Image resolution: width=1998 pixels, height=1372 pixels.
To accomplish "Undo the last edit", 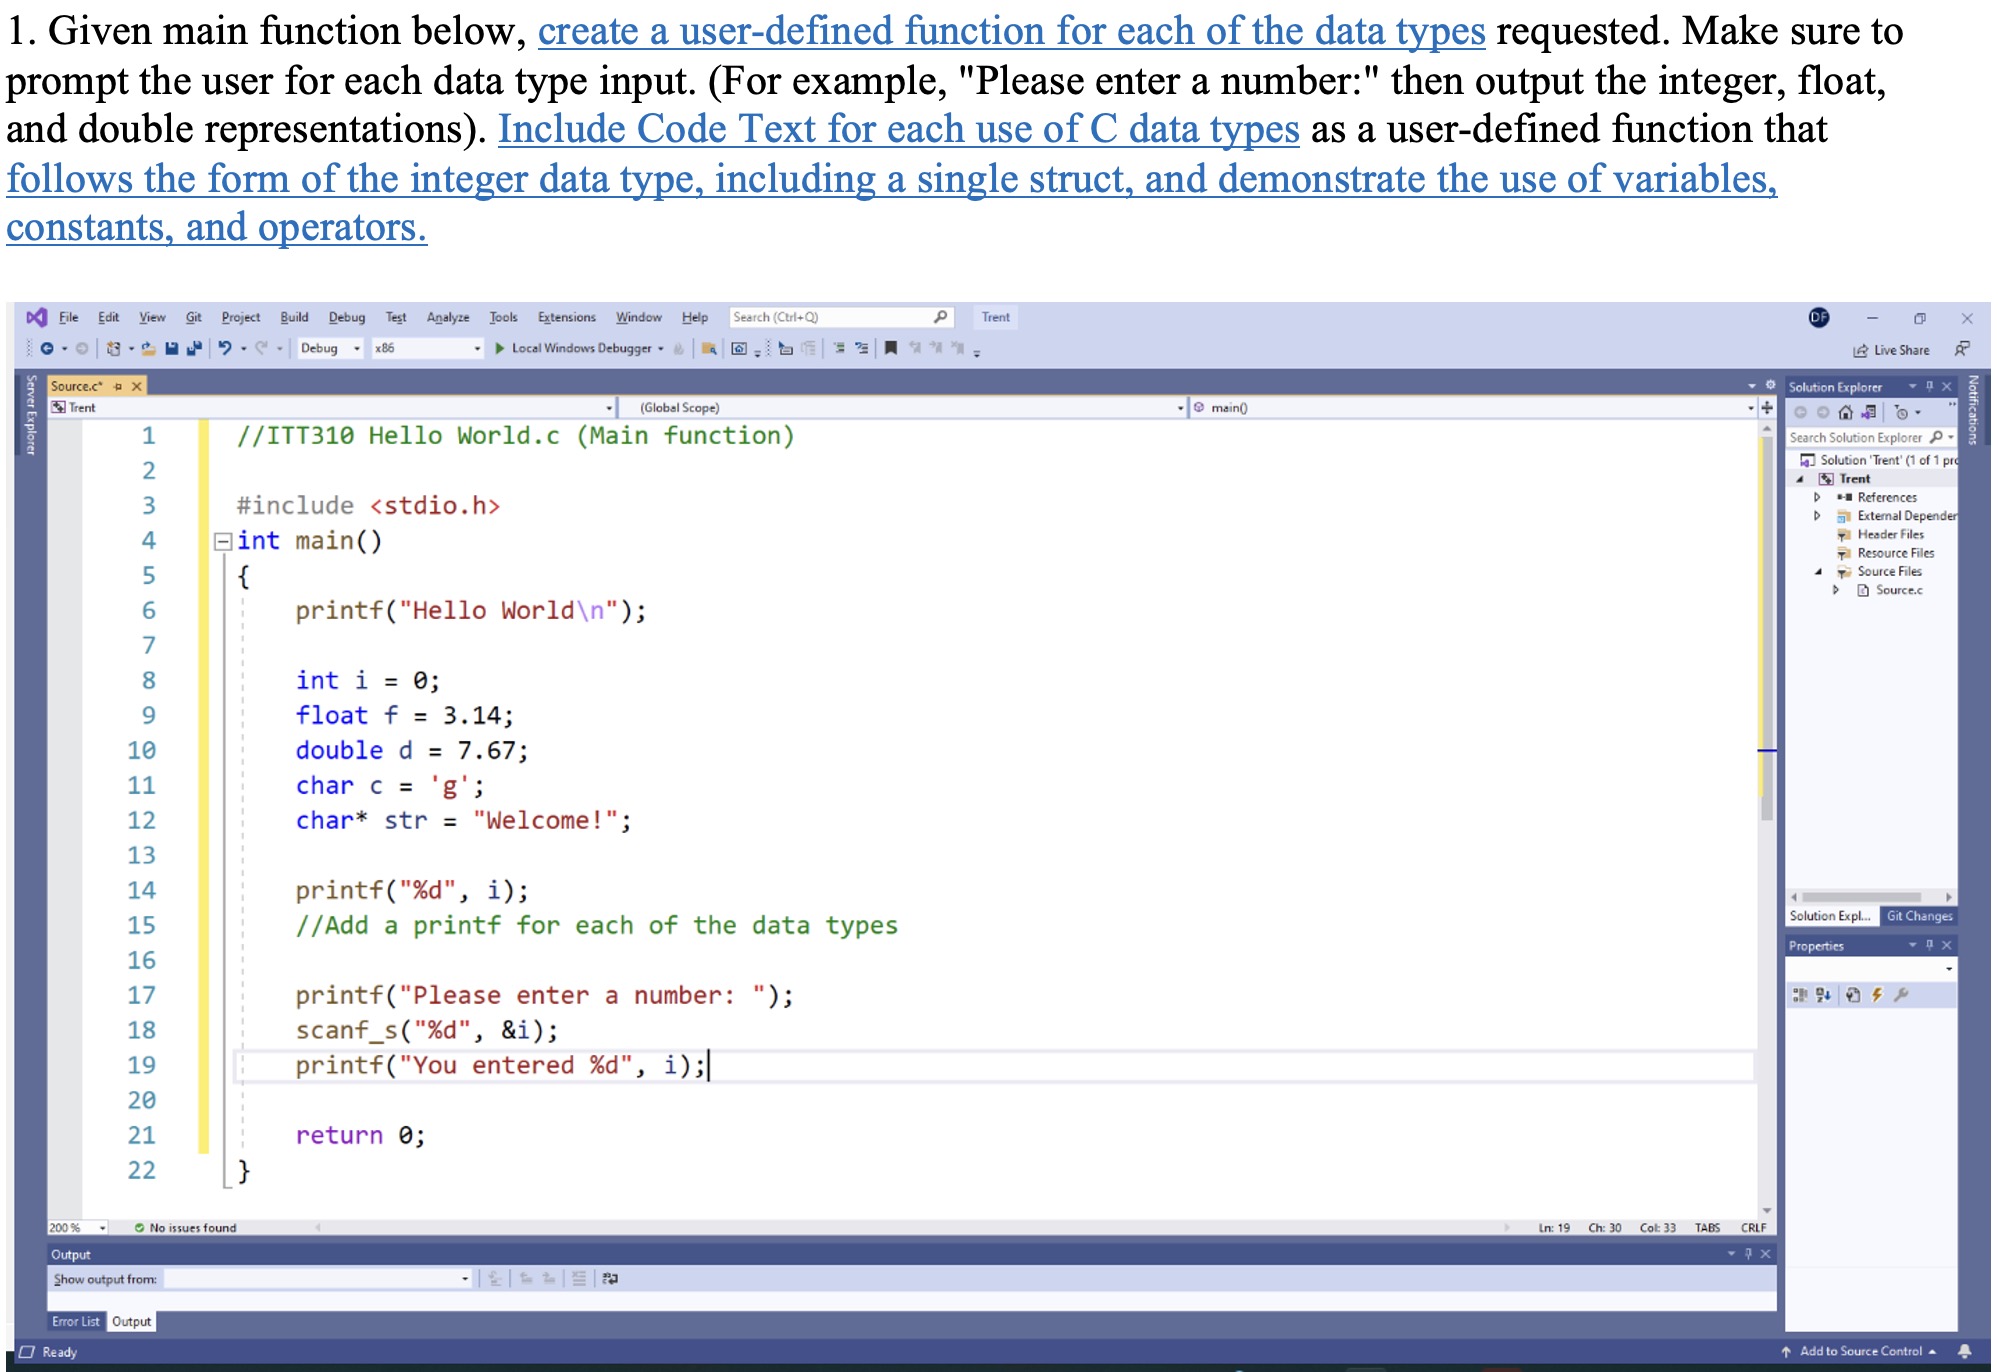I will click(x=225, y=349).
